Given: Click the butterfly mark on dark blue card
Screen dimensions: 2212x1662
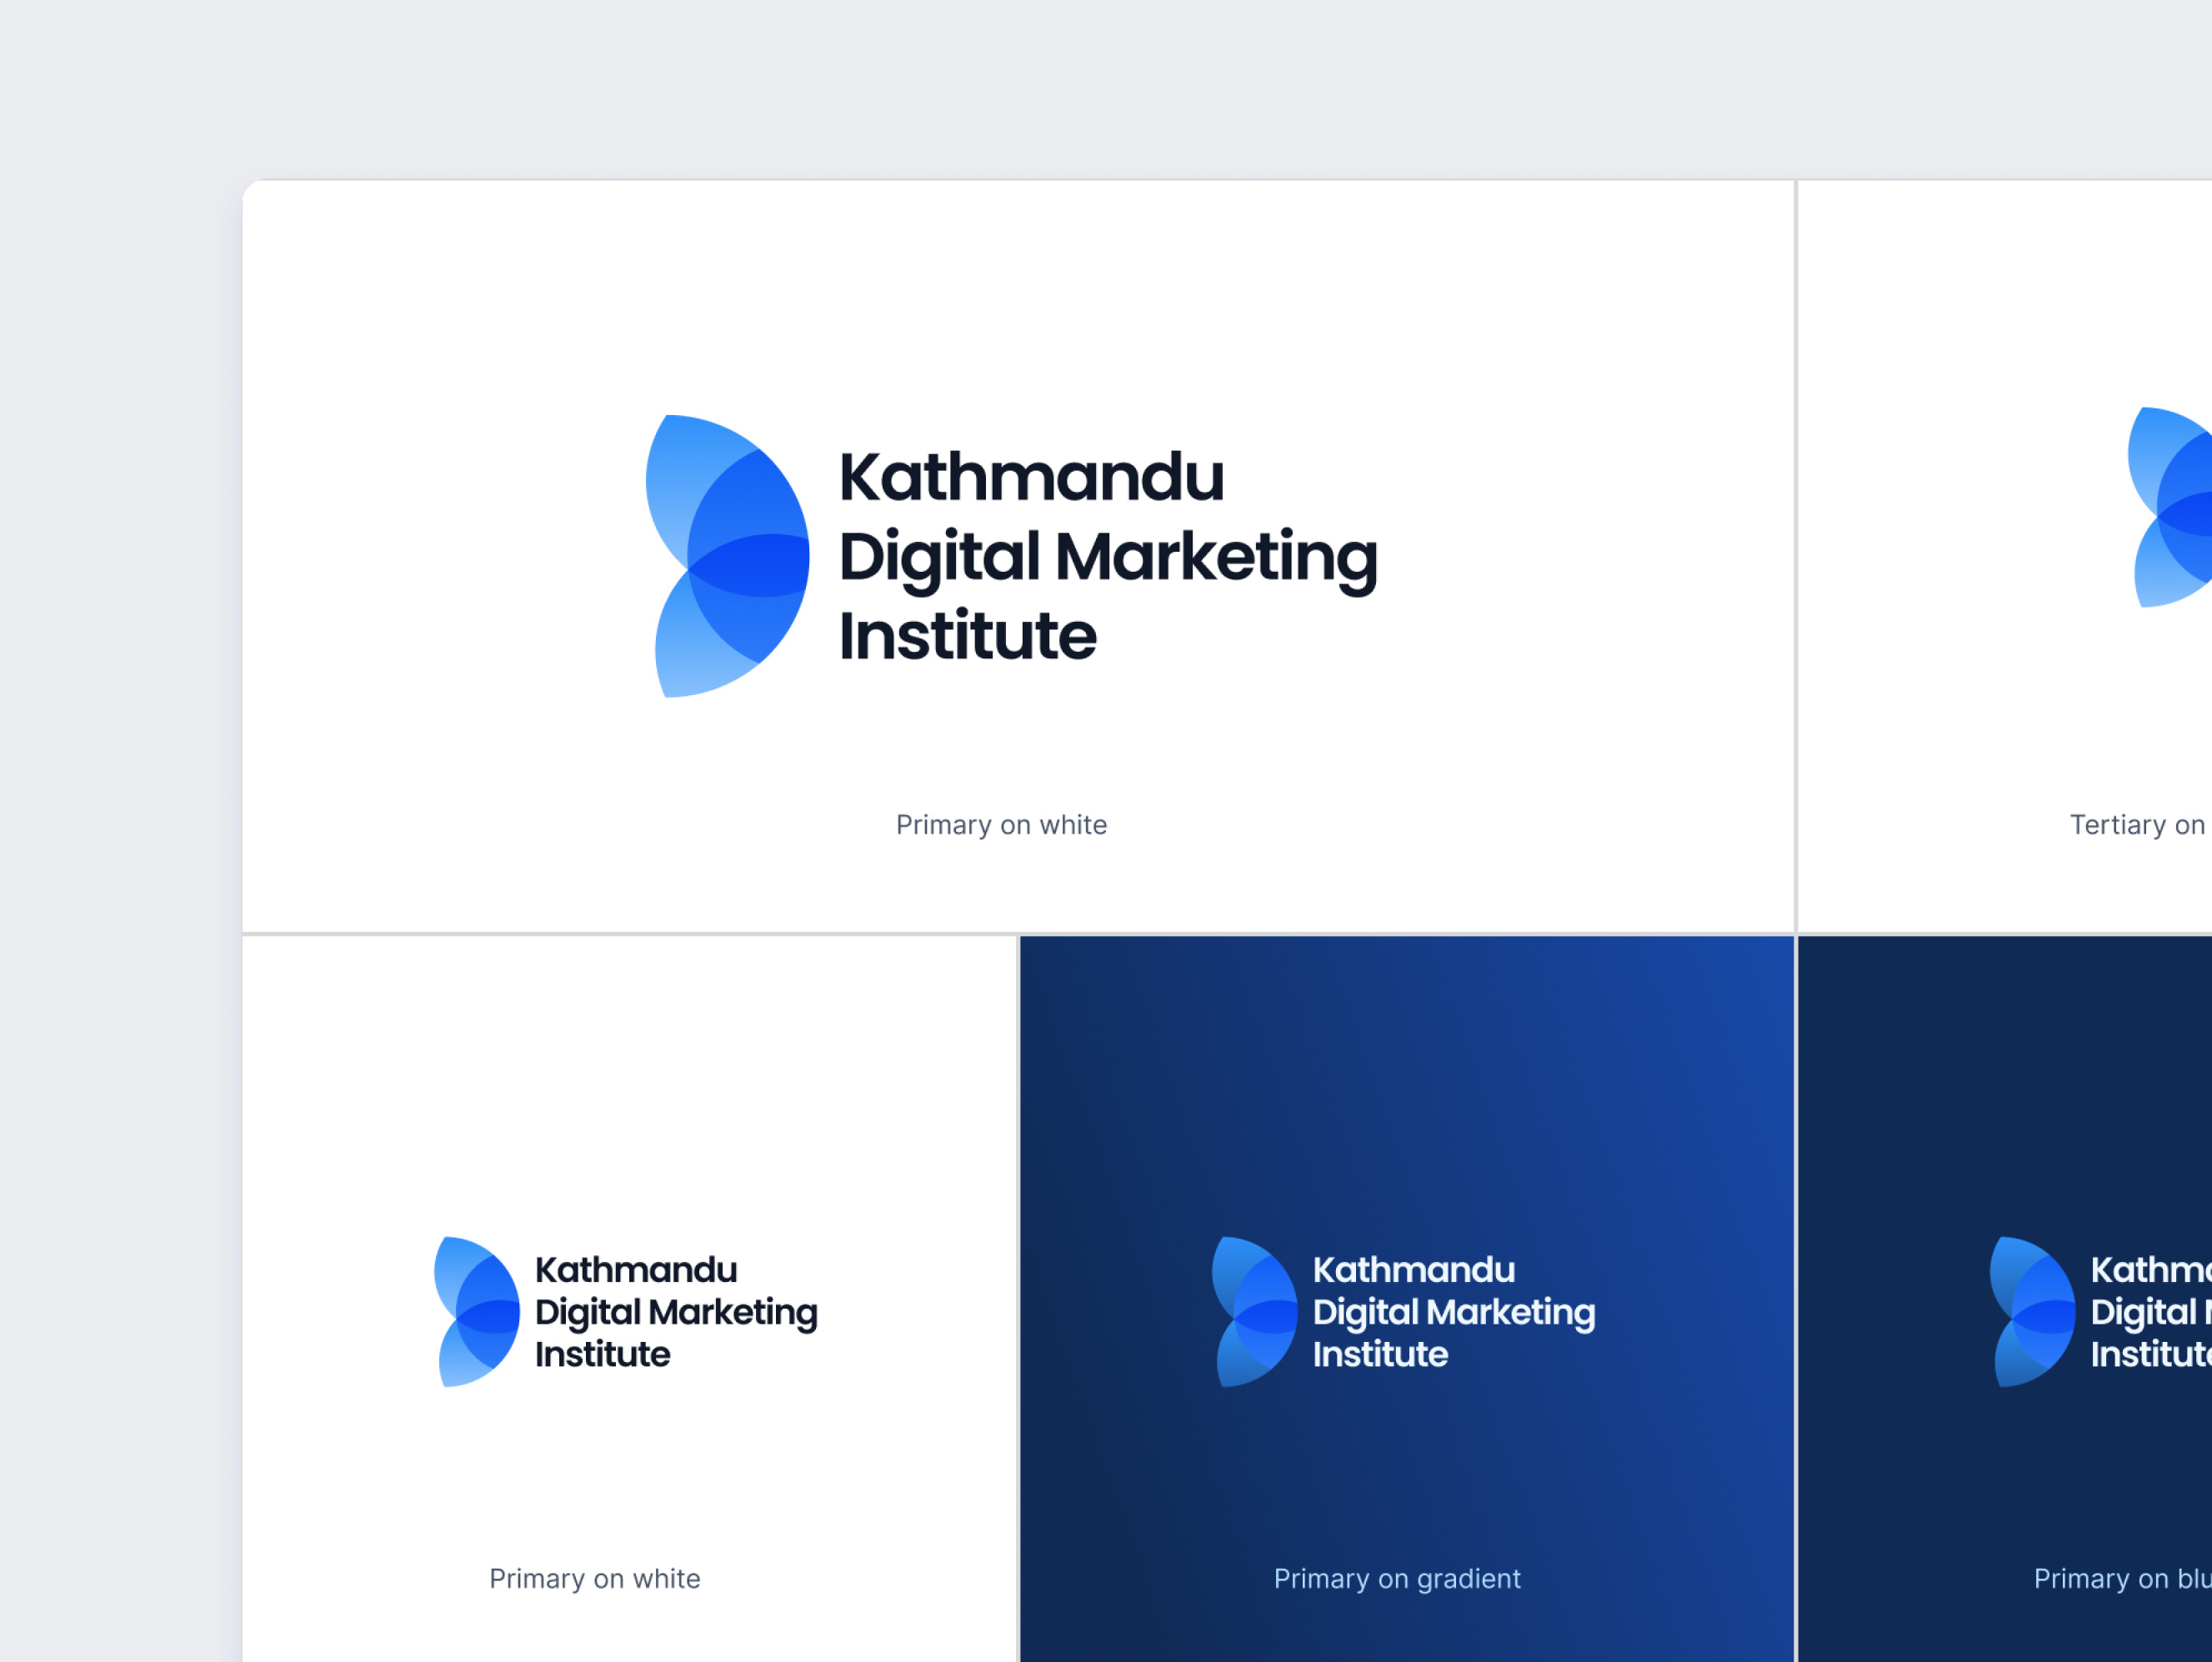Looking at the screenshot, I should (2033, 1311).
